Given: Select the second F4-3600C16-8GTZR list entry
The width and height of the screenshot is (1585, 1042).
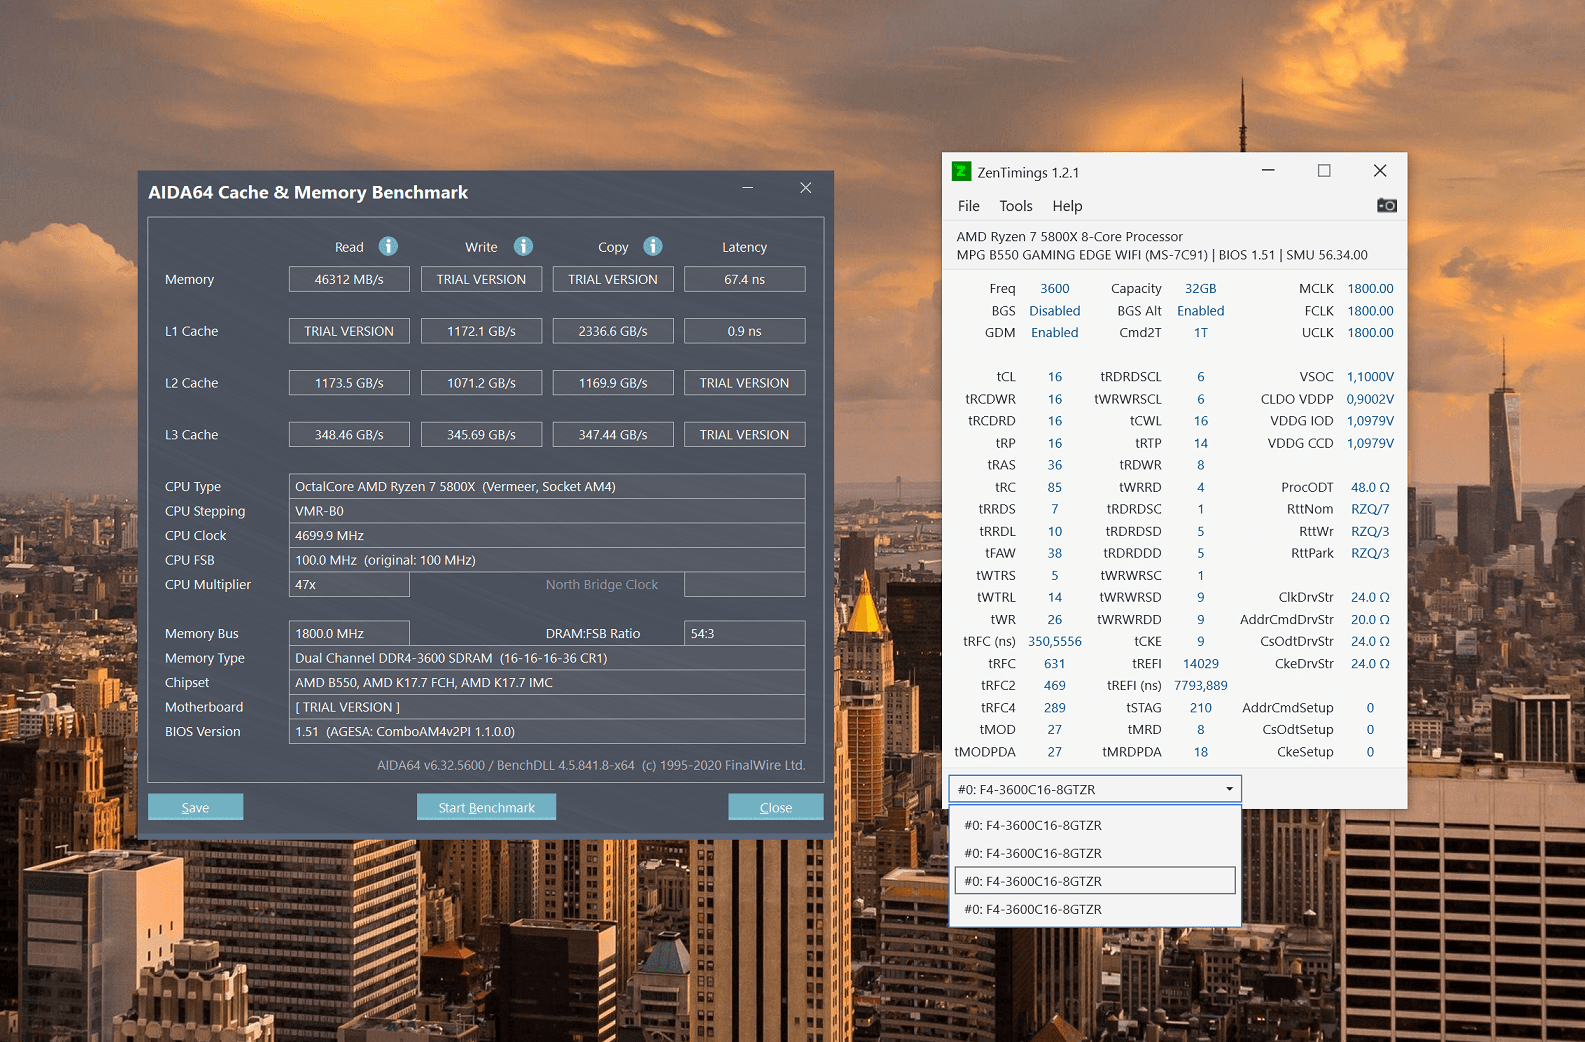Looking at the screenshot, I should [x=1095, y=853].
